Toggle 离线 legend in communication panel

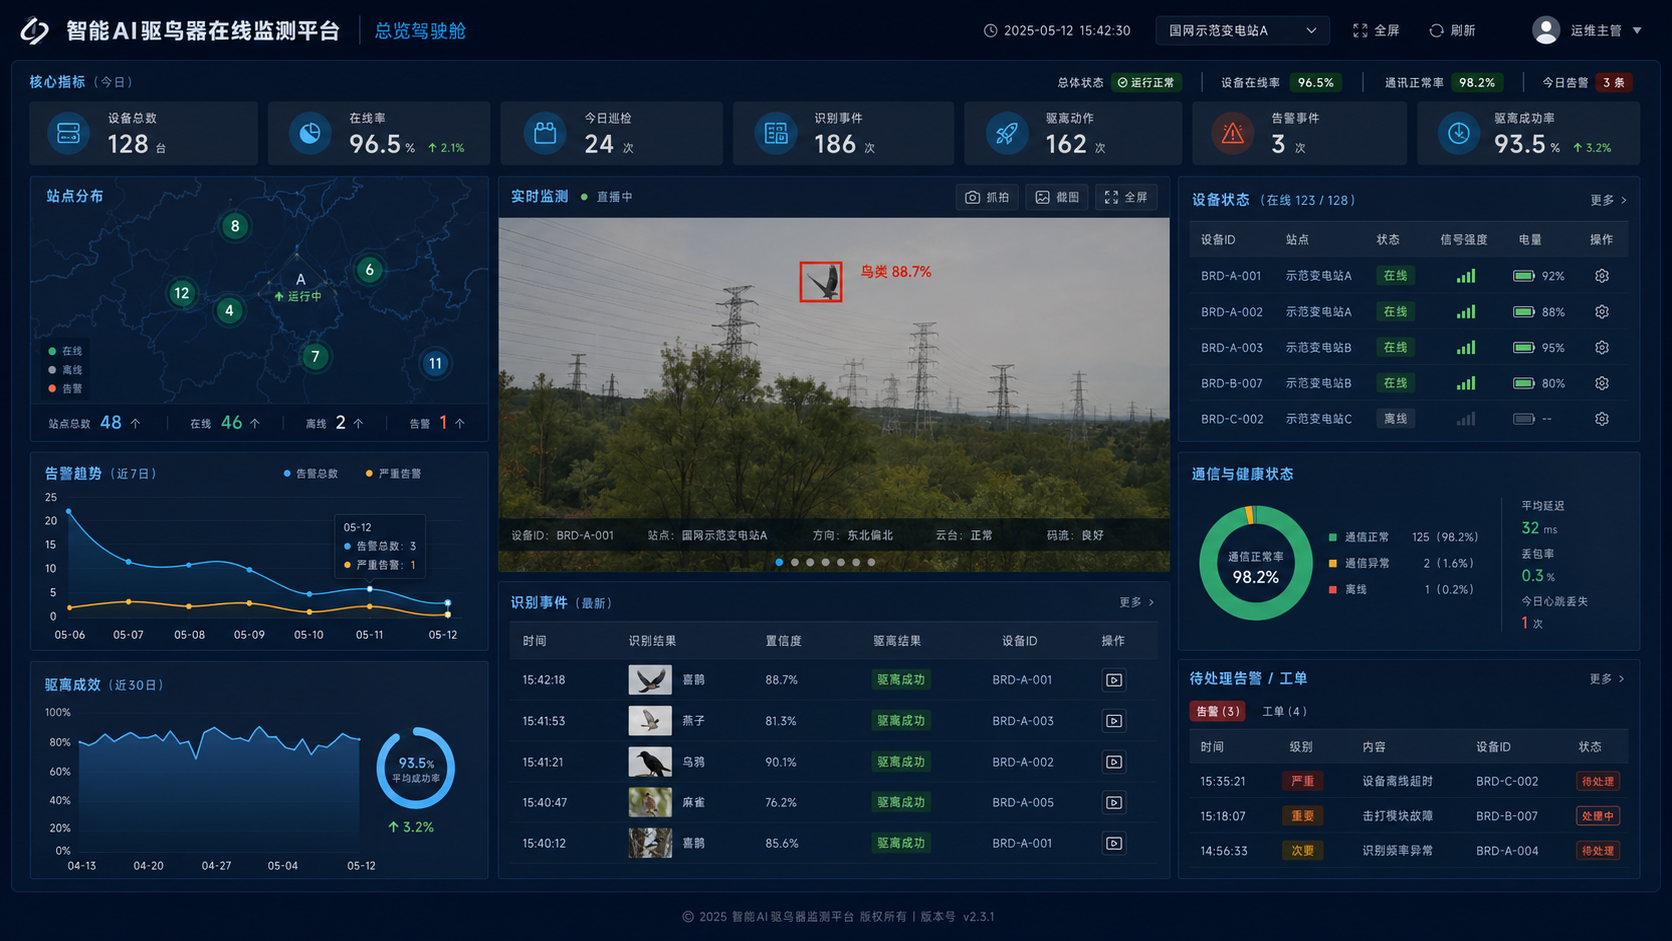coord(1348,589)
